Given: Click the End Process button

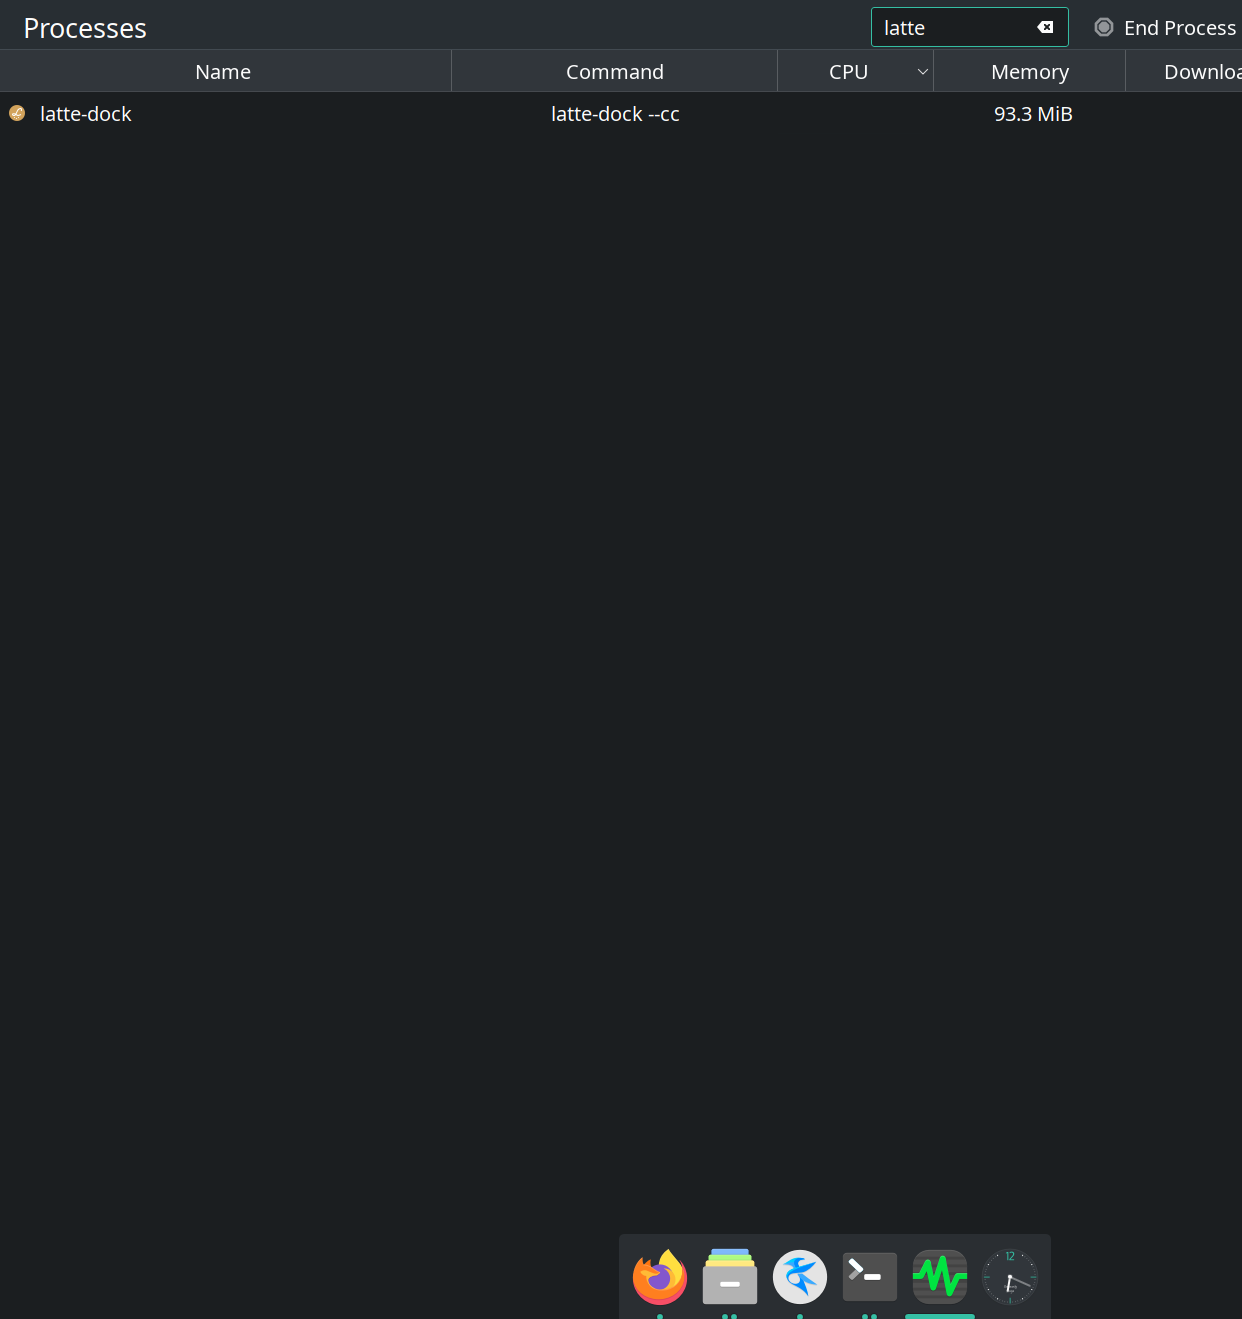Looking at the screenshot, I should tap(1166, 28).
